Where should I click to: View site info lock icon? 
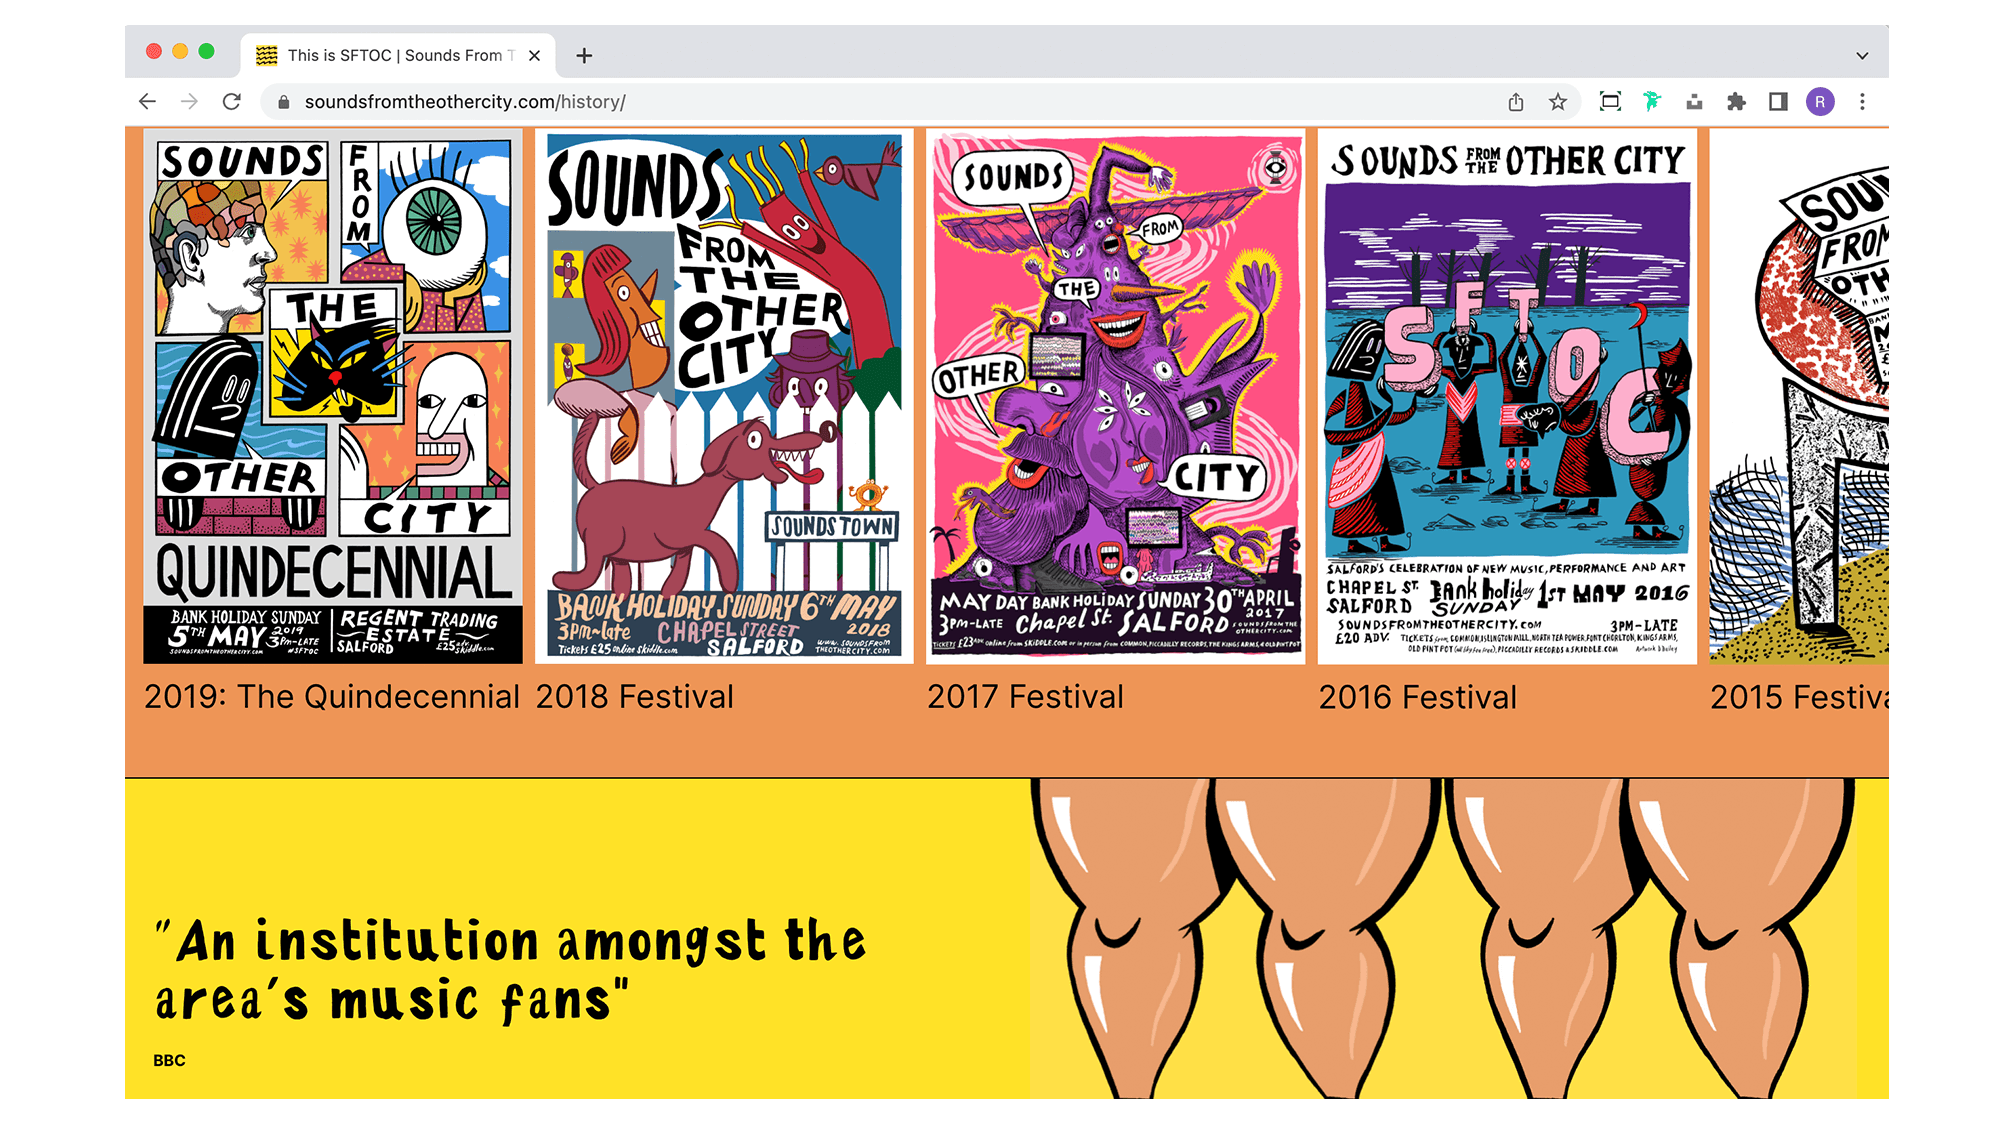[x=284, y=102]
